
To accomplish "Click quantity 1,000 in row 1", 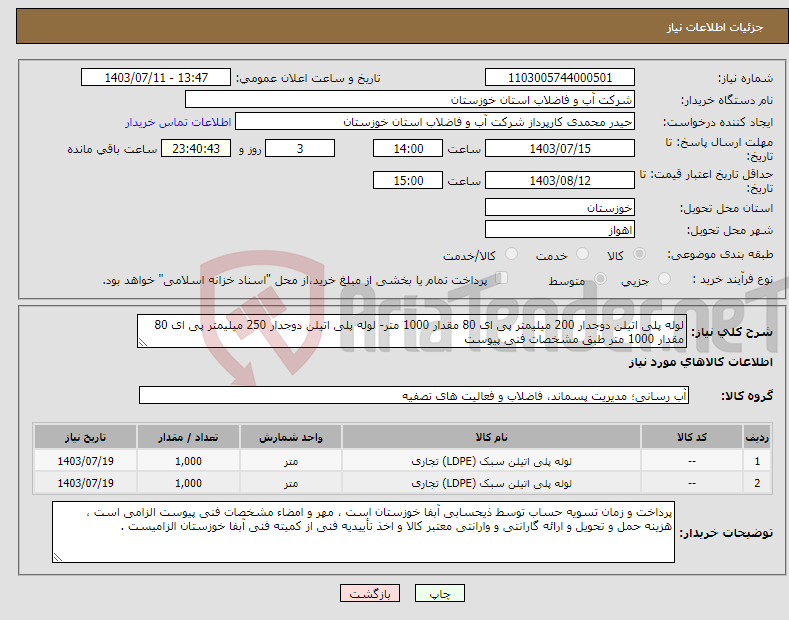I will [x=188, y=461].
